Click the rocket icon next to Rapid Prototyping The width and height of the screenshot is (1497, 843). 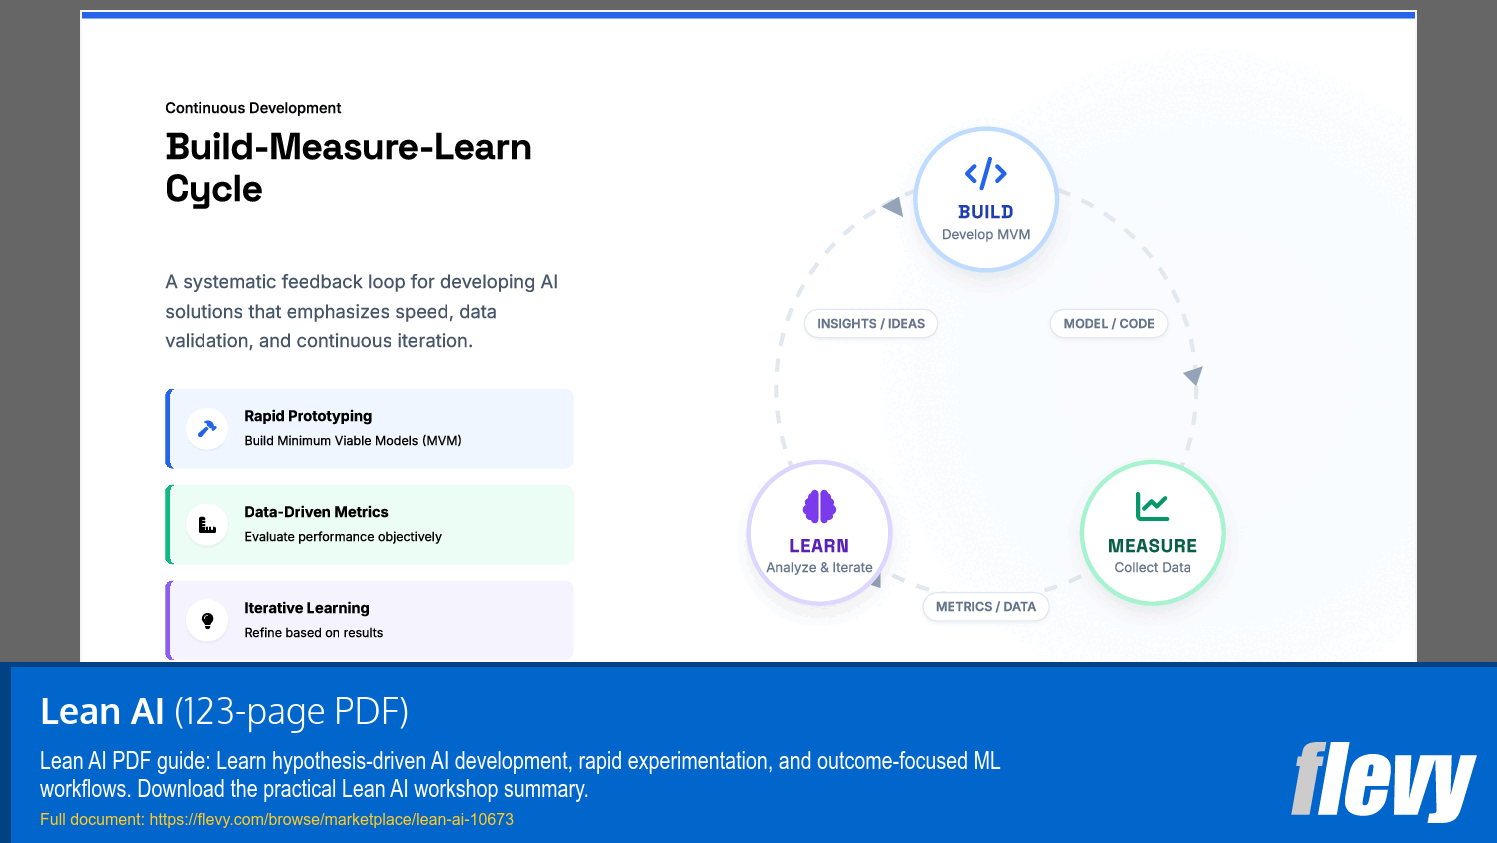(x=207, y=427)
